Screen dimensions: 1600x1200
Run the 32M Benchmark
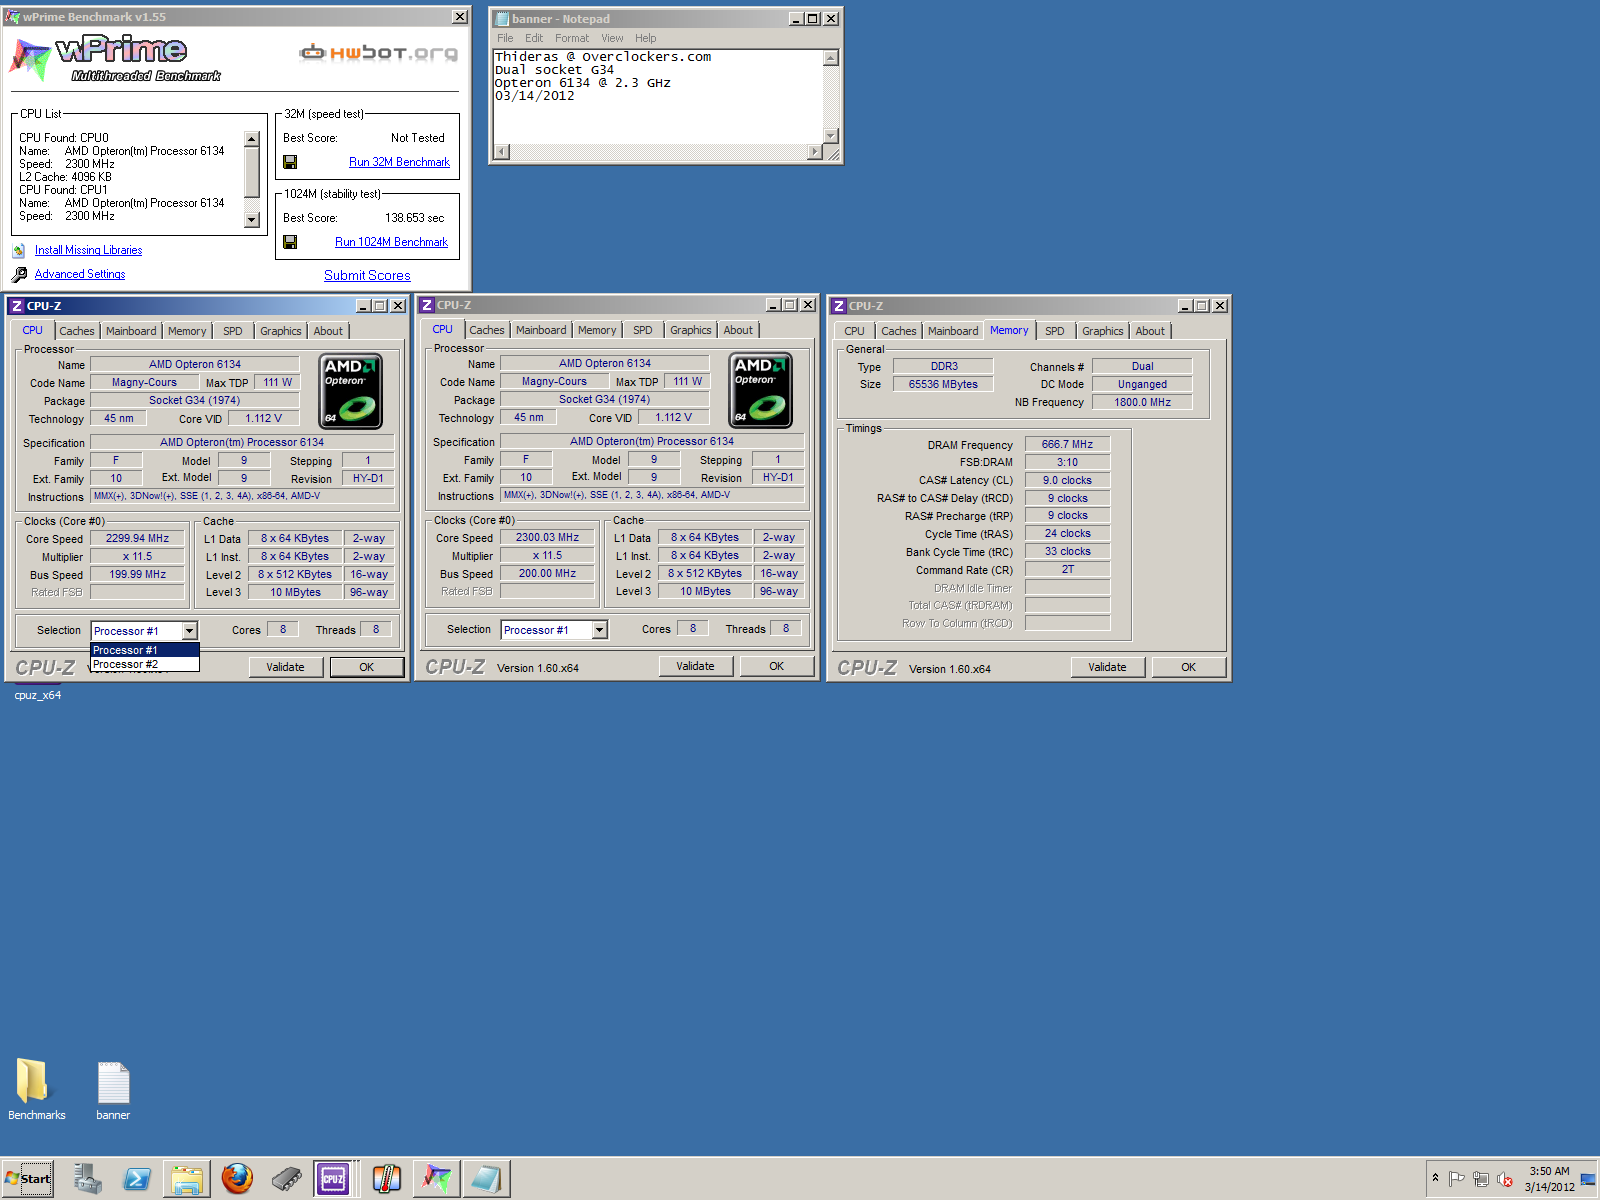point(399,162)
